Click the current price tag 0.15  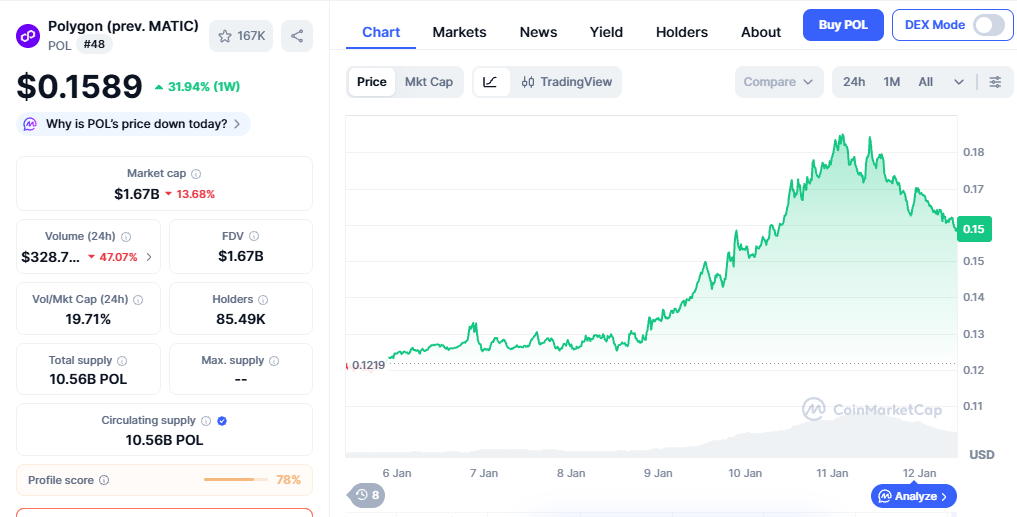point(974,229)
